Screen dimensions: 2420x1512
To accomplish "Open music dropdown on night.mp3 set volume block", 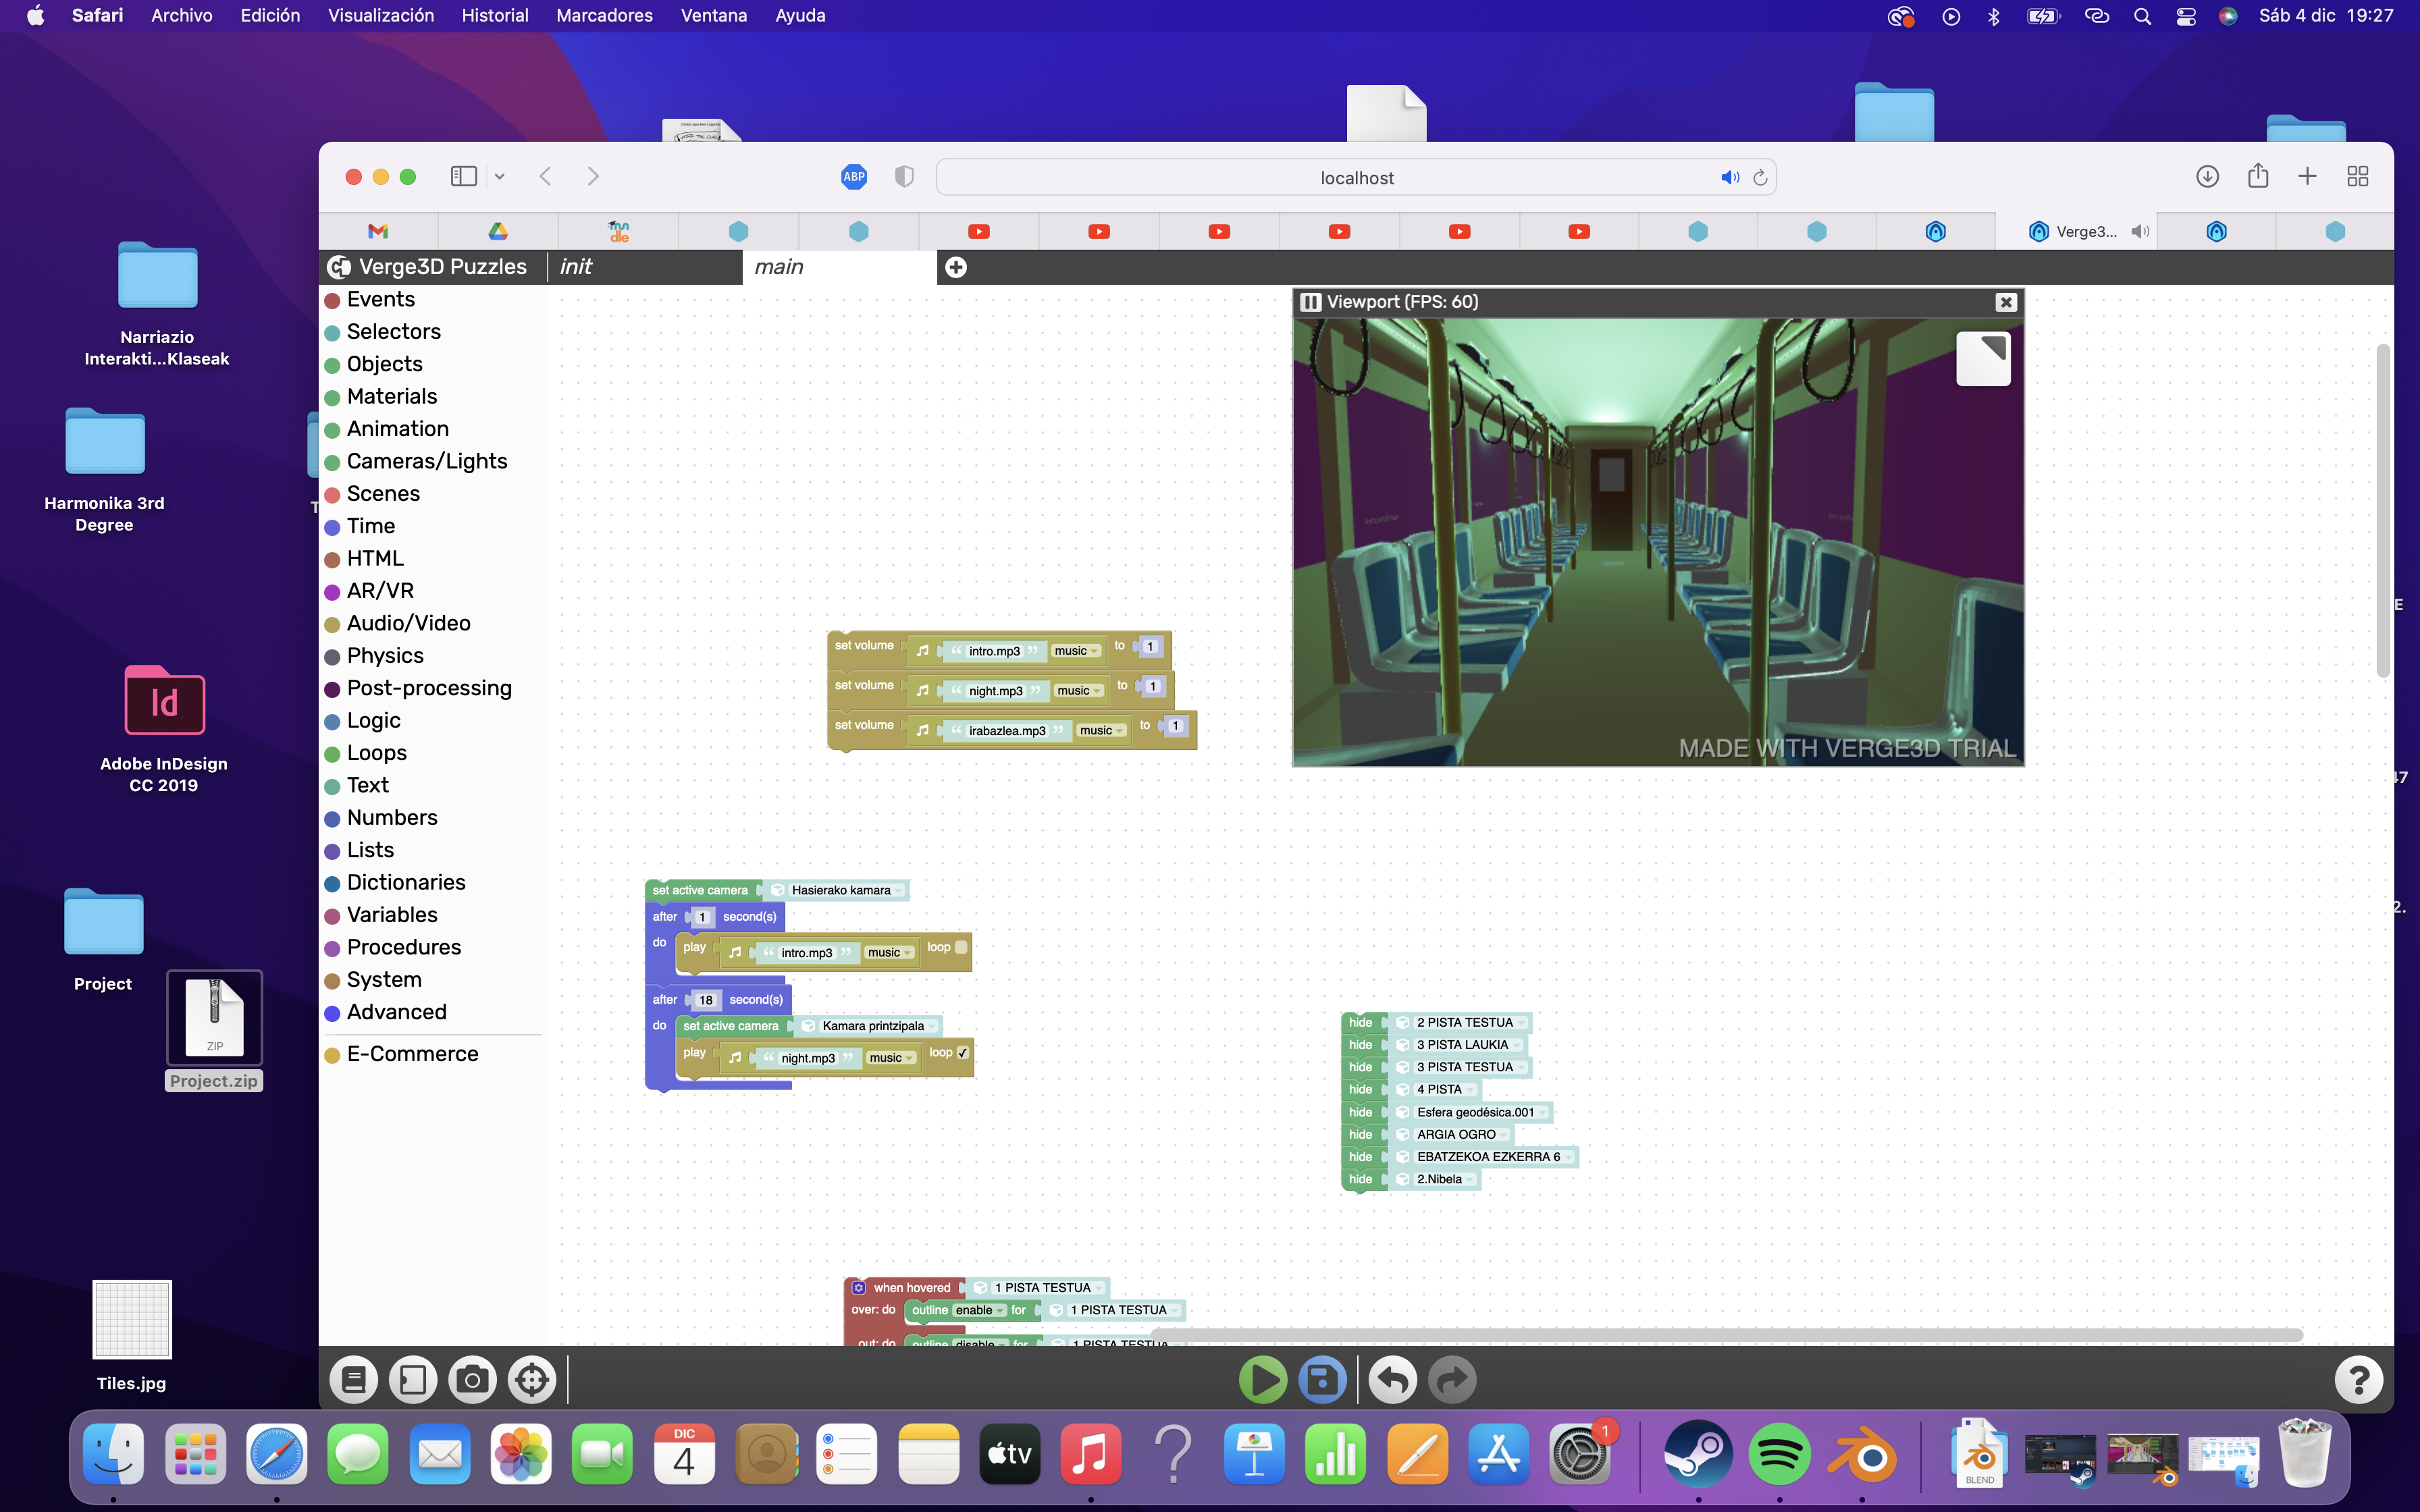I will coord(1079,691).
